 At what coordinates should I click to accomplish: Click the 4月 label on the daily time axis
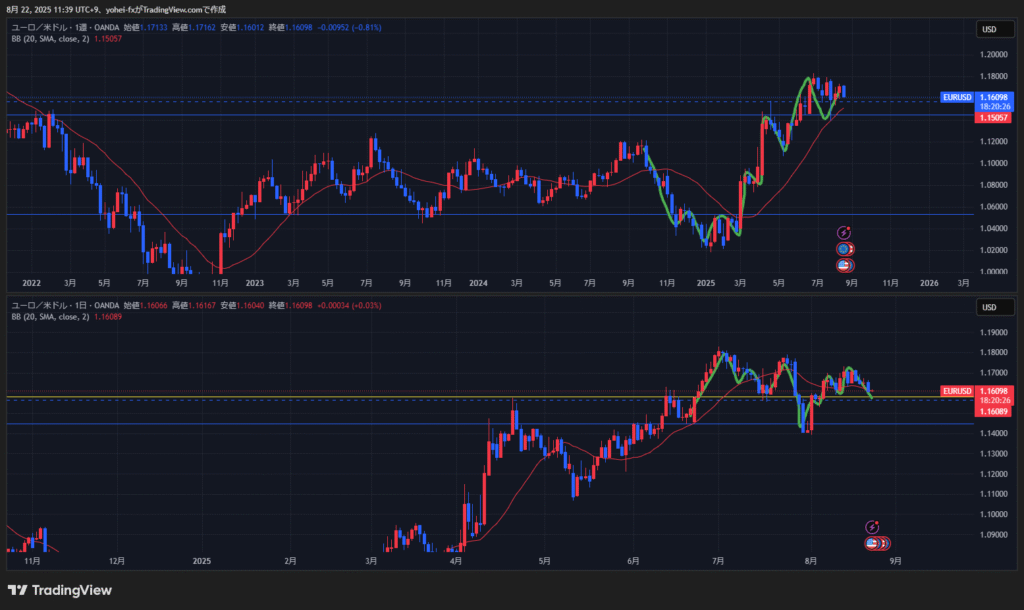(x=456, y=561)
